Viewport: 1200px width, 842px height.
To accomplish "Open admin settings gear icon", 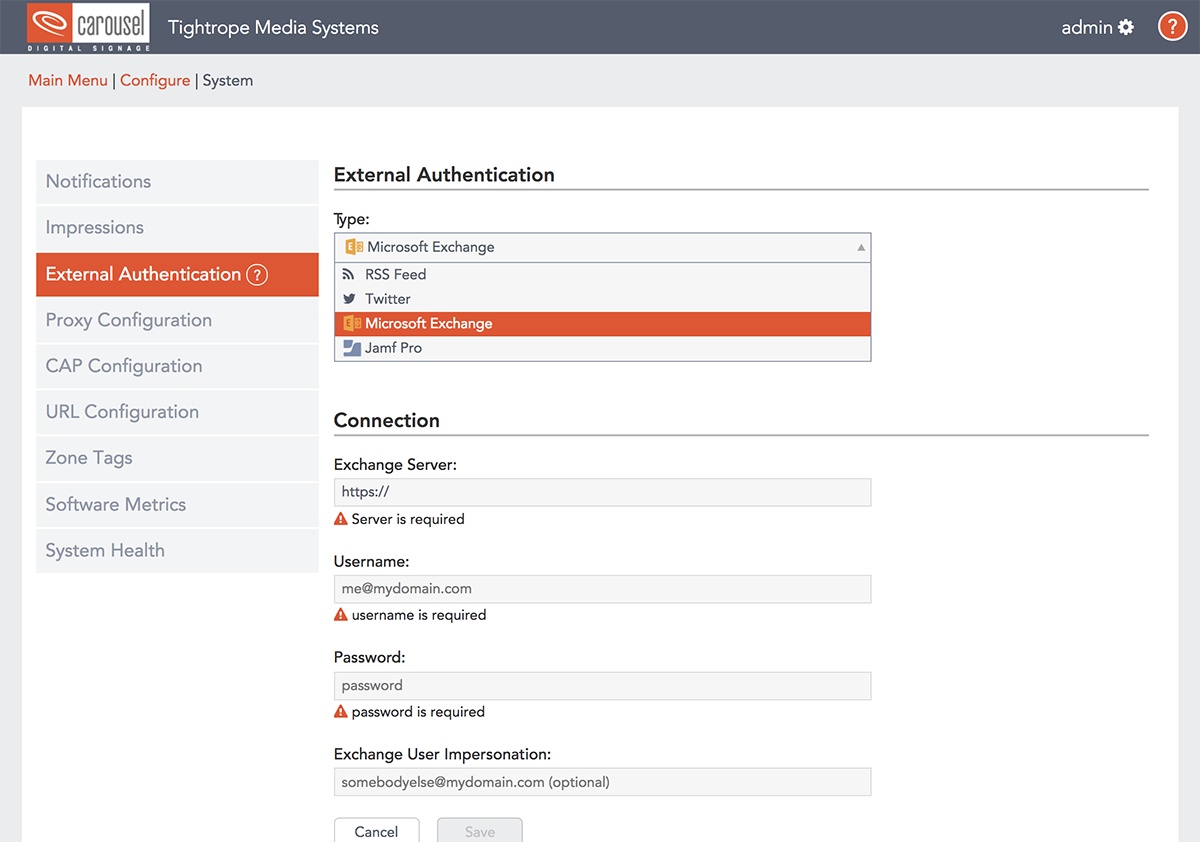I will 1126,27.
